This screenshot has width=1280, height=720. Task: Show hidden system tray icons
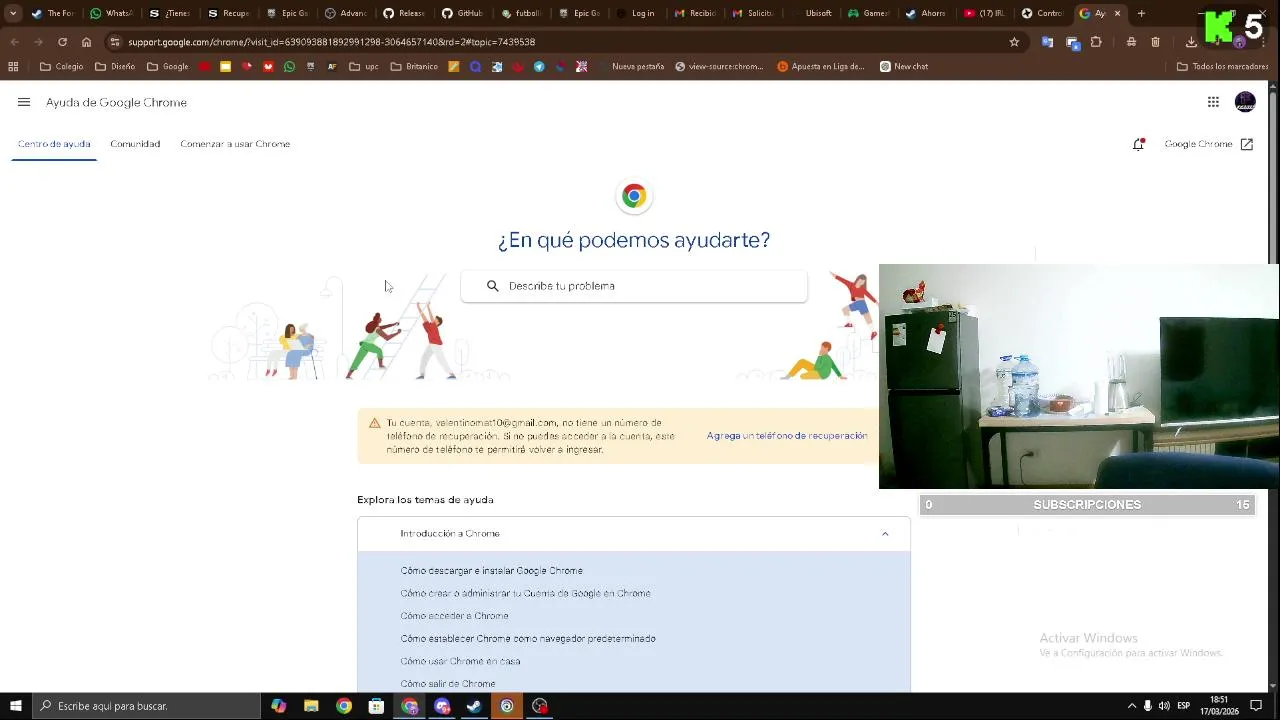(x=1131, y=706)
